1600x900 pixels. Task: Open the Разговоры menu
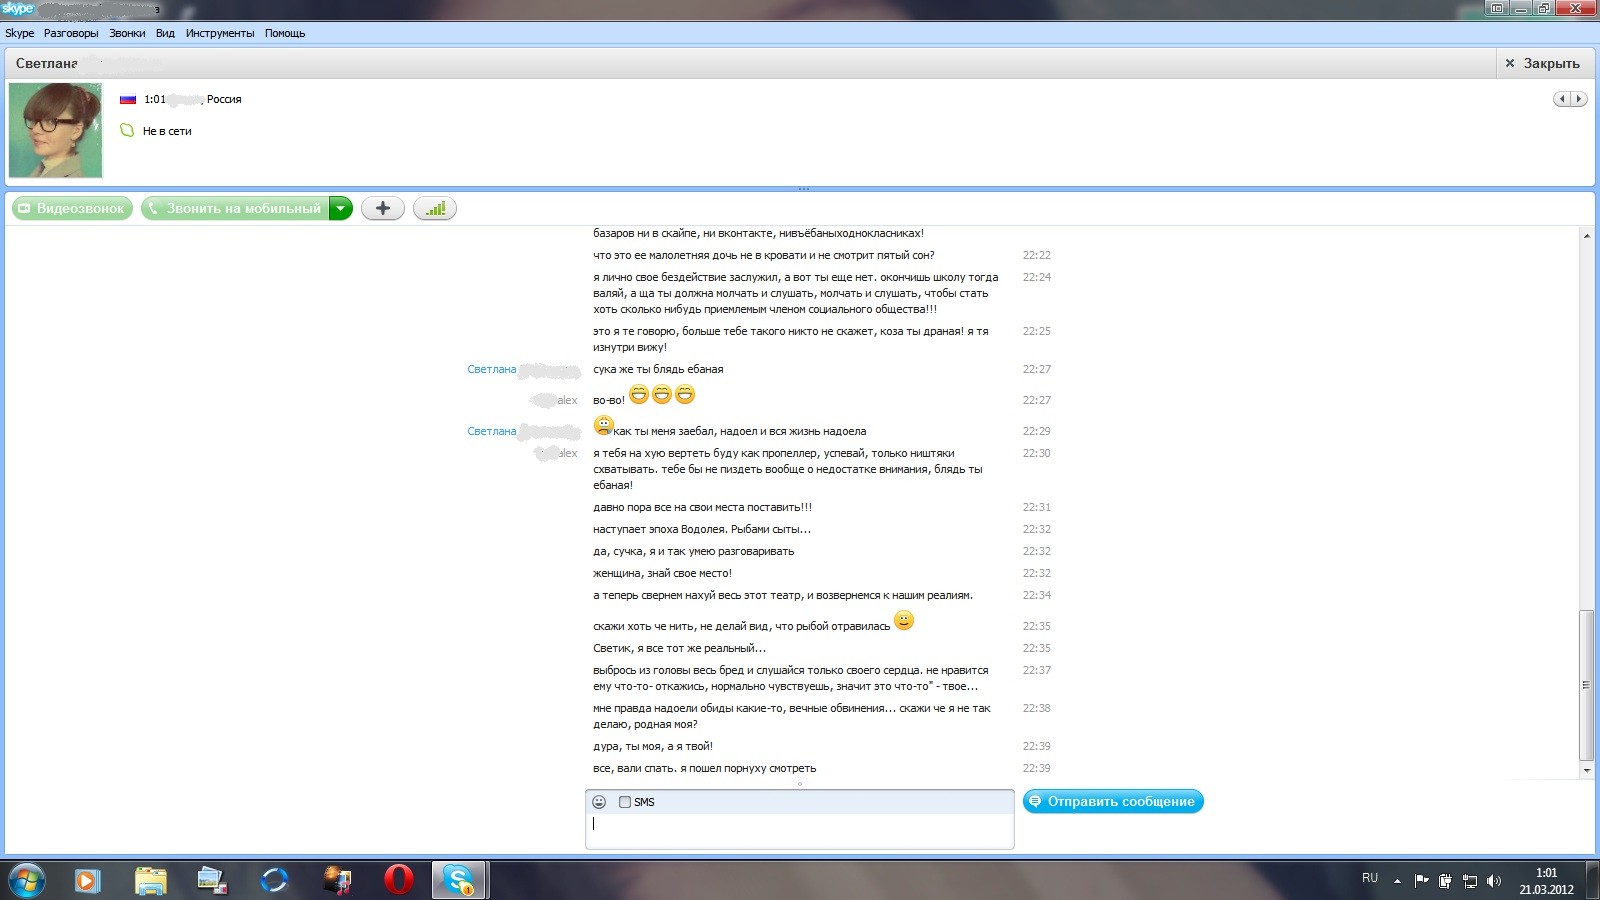coord(71,33)
